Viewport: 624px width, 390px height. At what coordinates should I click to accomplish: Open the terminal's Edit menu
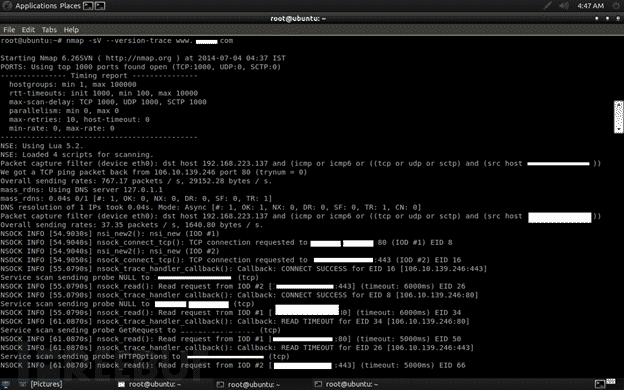(28, 30)
